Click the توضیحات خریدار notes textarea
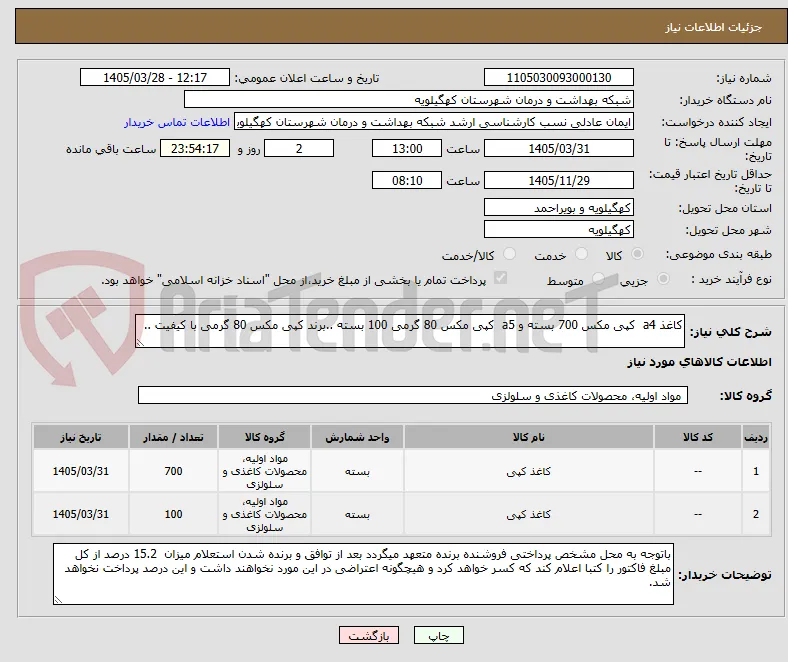Viewport: 788px width, 662px height. click(363, 574)
